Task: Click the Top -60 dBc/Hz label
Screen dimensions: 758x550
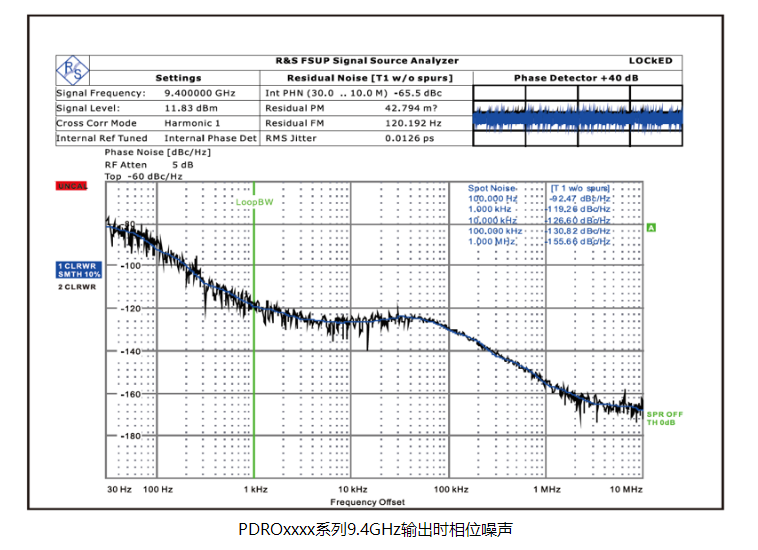Action: pyautogui.click(x=144, y=176)
